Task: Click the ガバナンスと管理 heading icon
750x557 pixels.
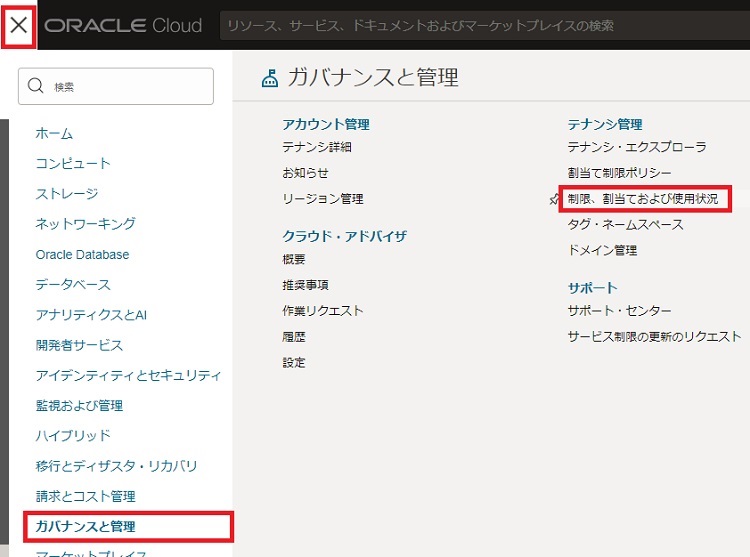Action: coord(270,78)
